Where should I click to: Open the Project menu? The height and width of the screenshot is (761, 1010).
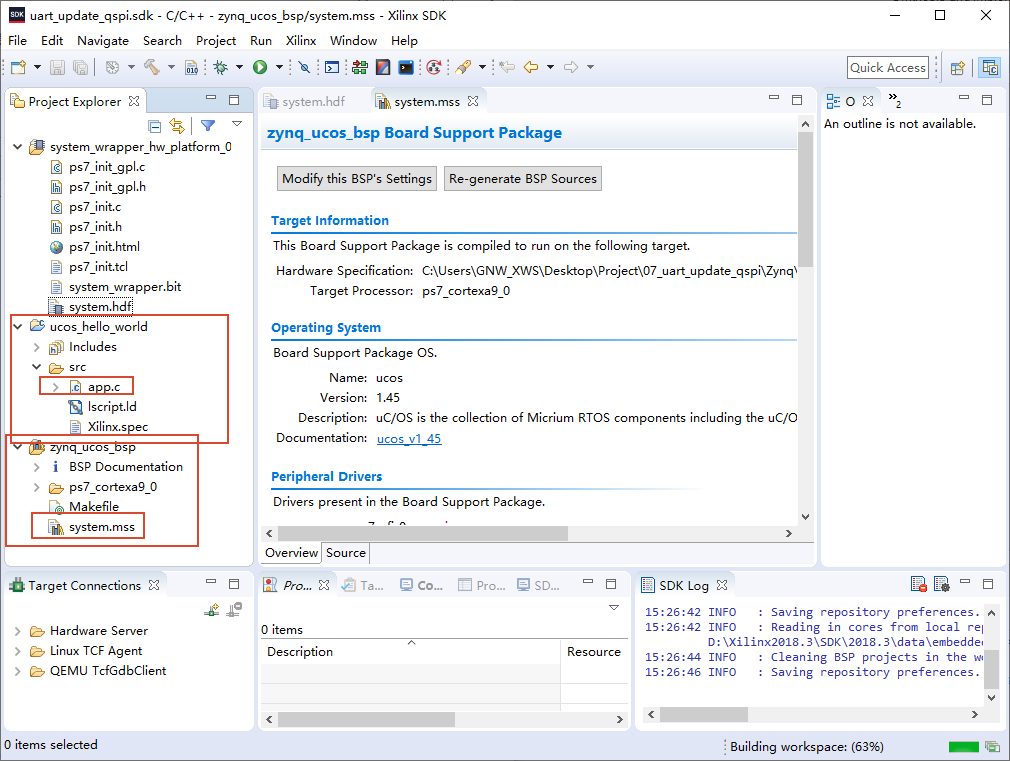216,41
